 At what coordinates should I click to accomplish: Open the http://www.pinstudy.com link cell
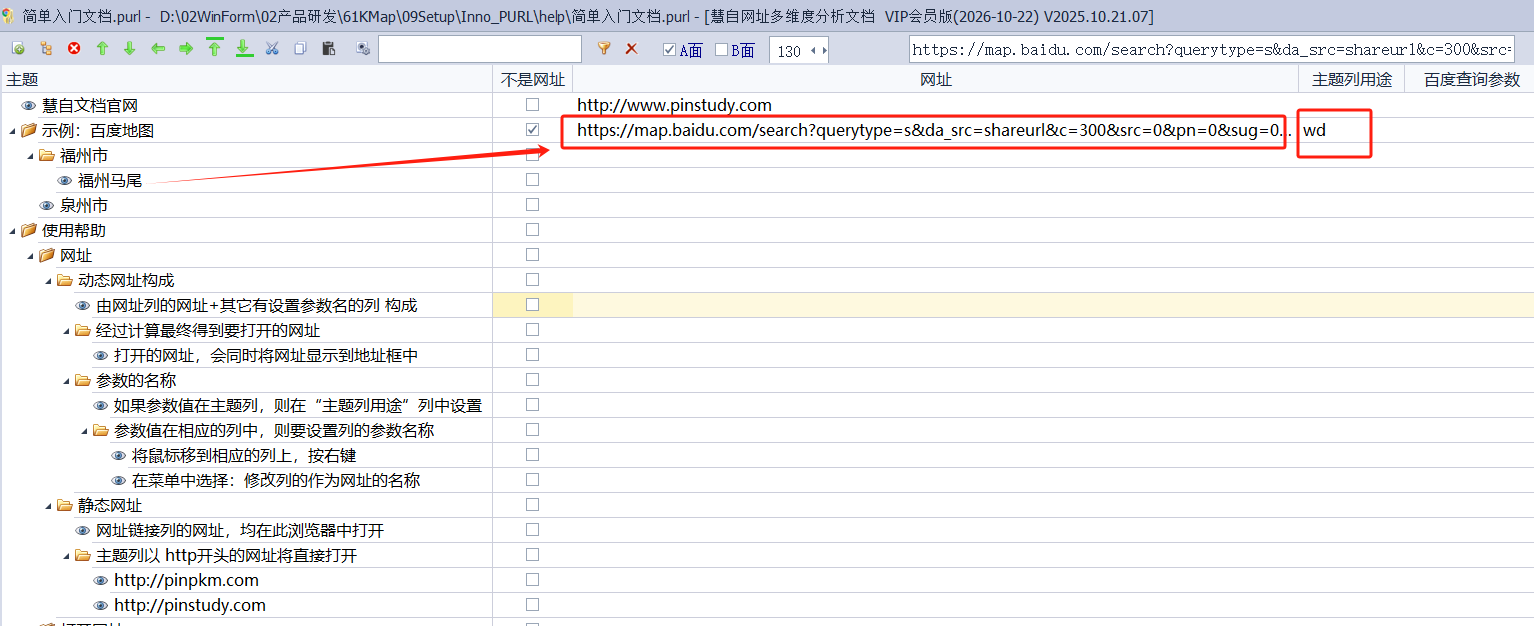[x=674, y=105]
